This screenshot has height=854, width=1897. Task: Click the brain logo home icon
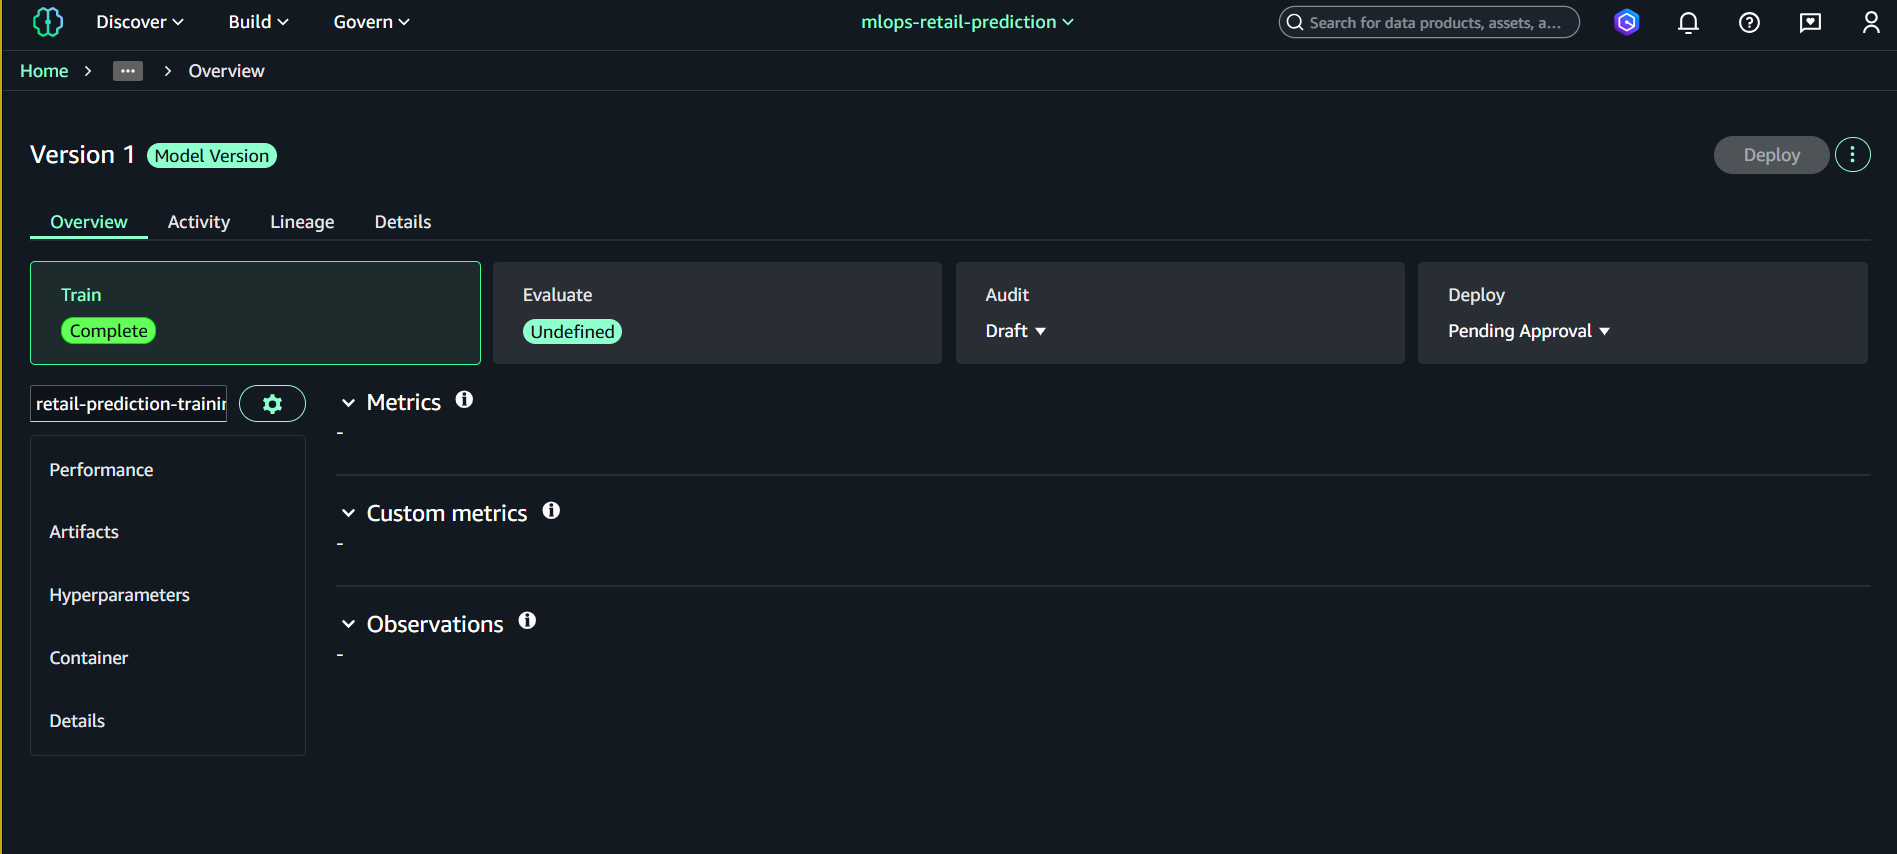[x=47, y=22]
